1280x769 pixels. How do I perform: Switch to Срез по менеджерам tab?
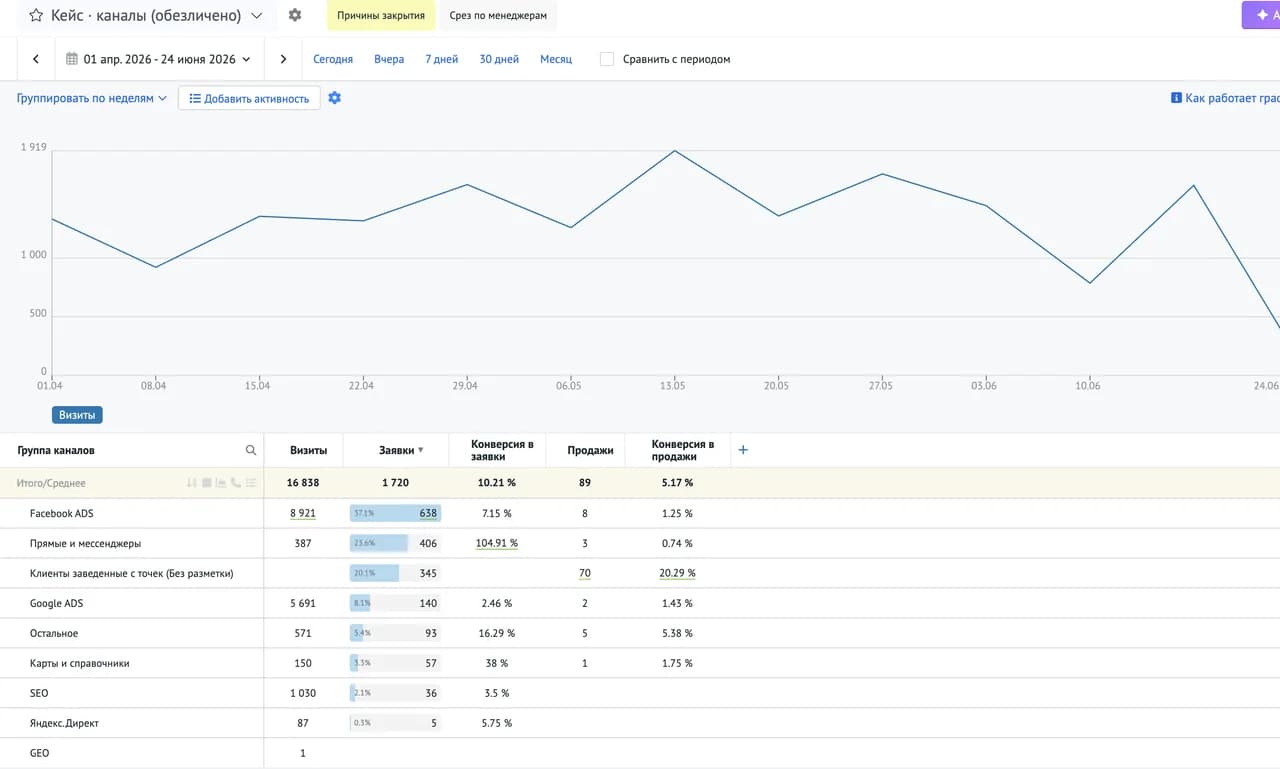coord(498,16)
